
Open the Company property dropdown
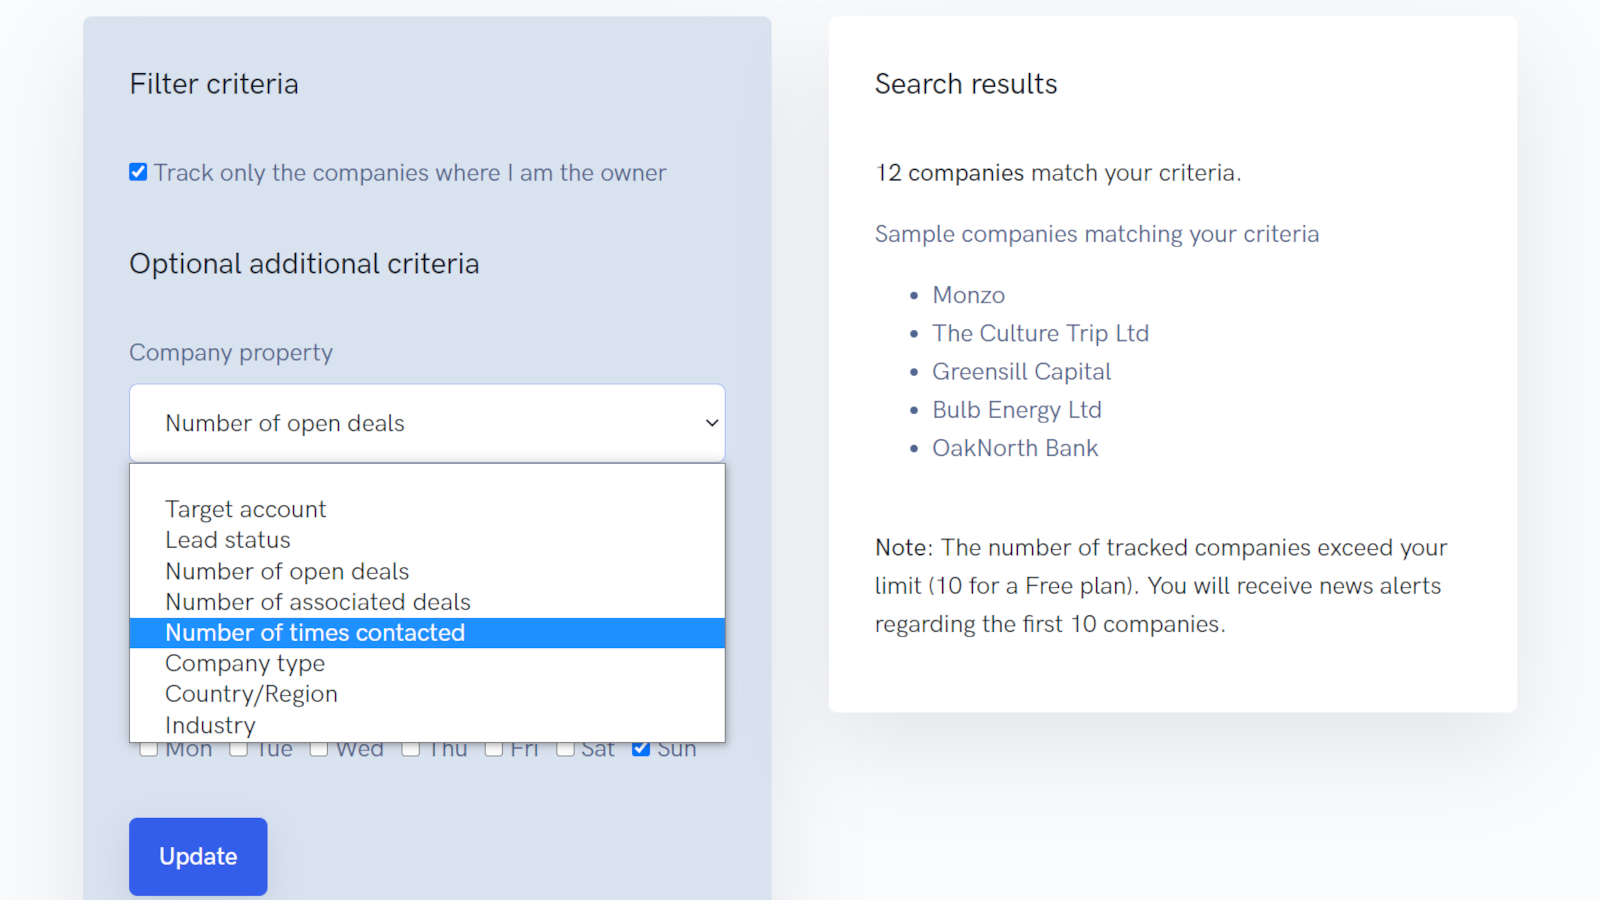pos(427,423)
